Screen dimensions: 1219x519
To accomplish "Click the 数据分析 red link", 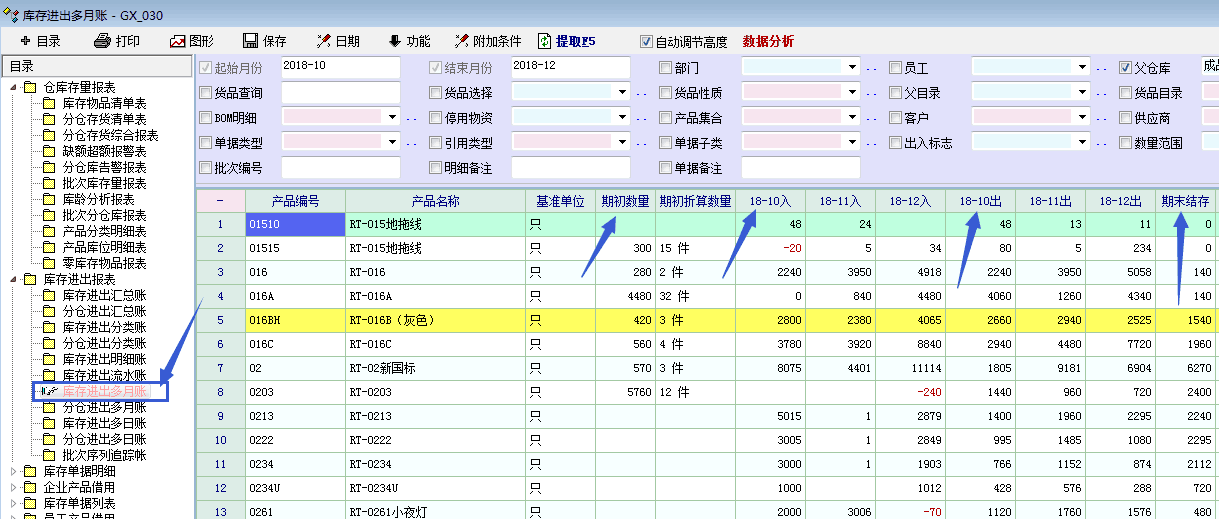I will click(768, 41).
